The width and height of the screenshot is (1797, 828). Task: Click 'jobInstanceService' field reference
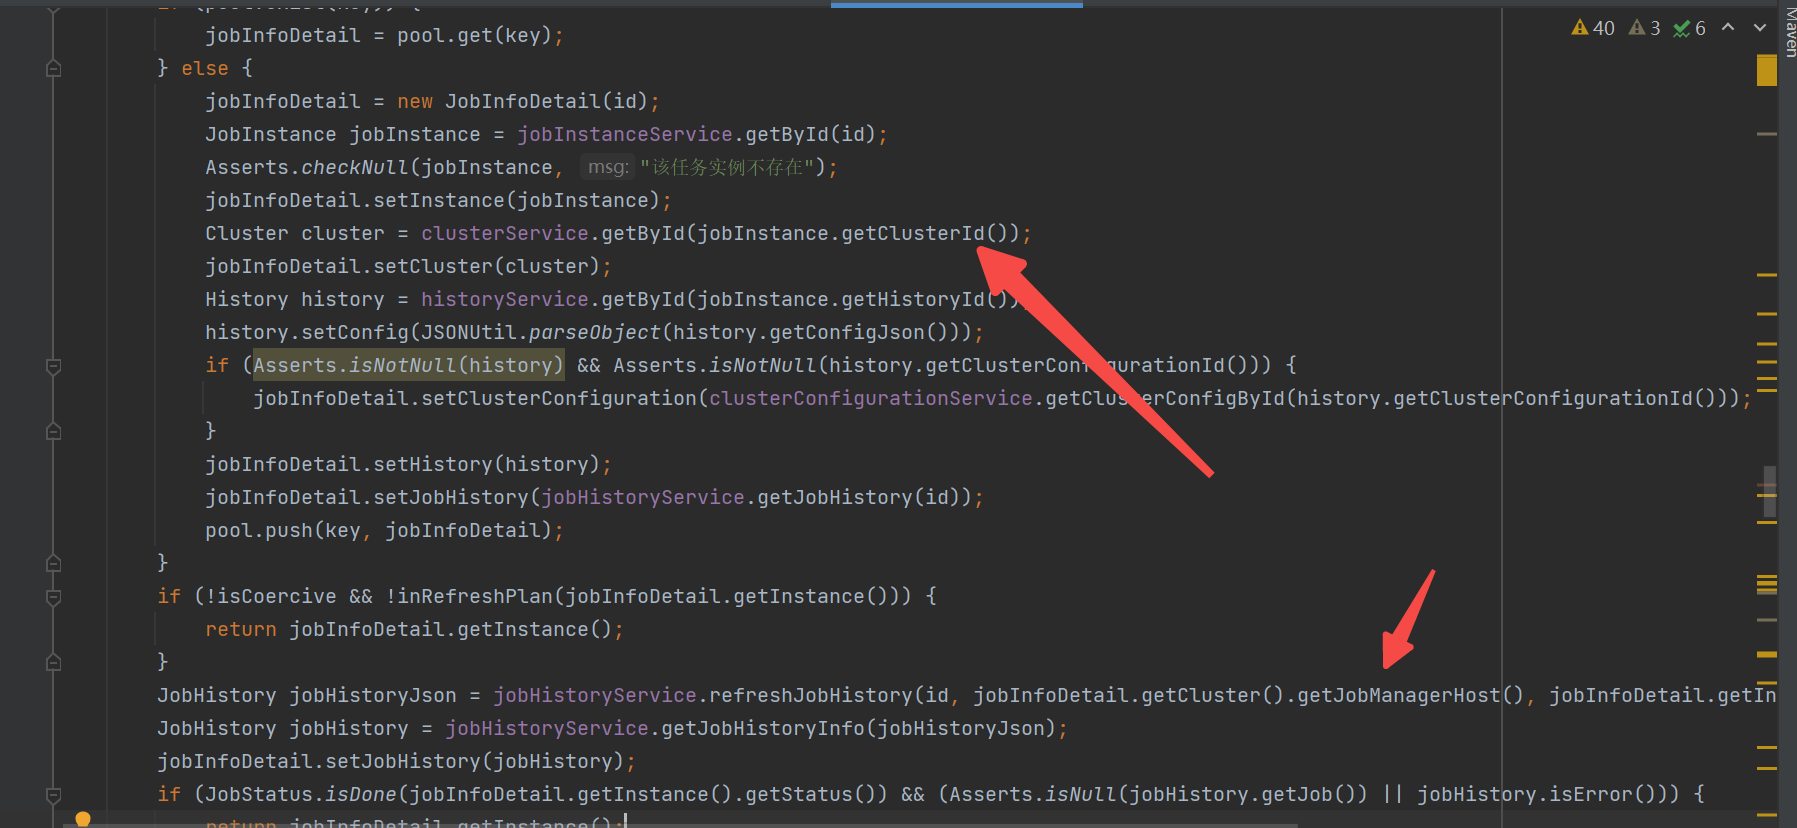(625, 134)
